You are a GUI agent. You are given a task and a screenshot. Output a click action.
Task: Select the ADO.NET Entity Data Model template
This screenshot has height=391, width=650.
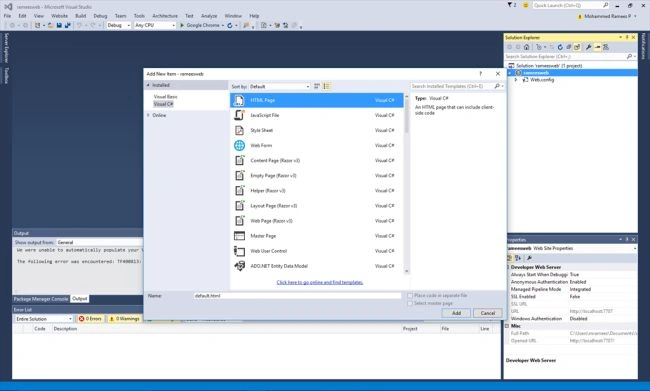click(316, 266)
